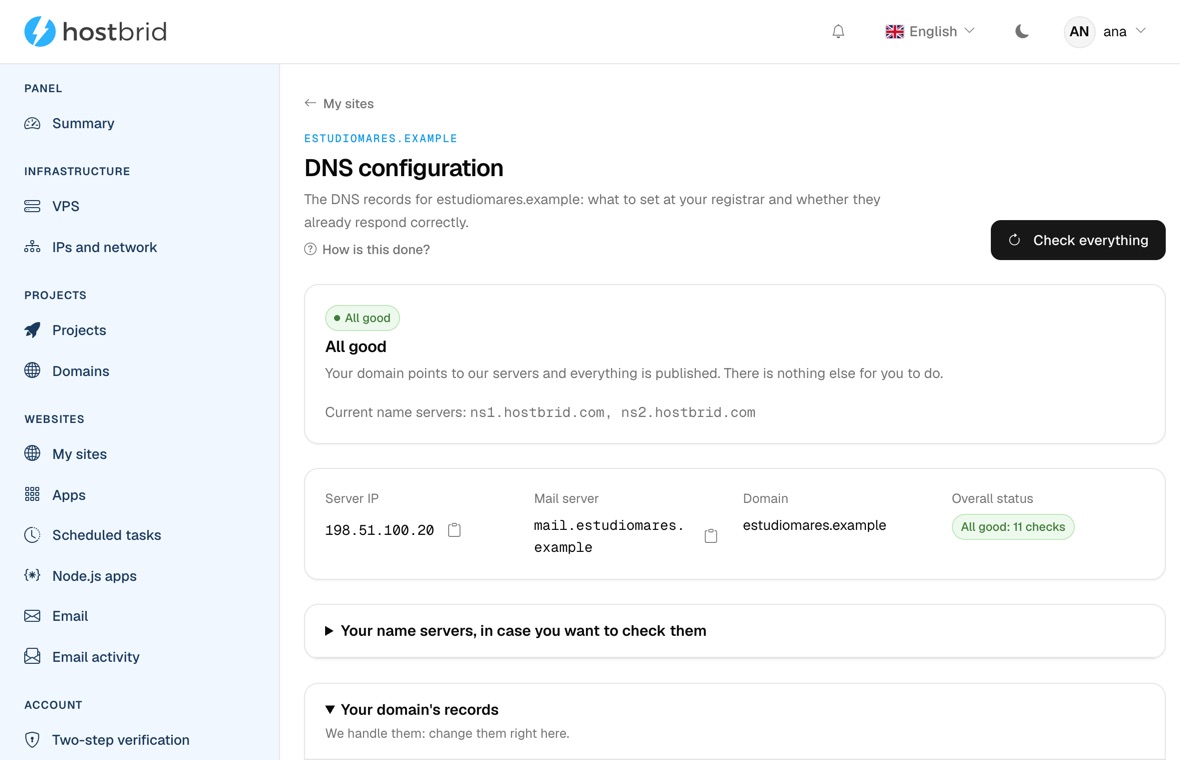Click the Scheduled tasks clock icon

point(32,535)
